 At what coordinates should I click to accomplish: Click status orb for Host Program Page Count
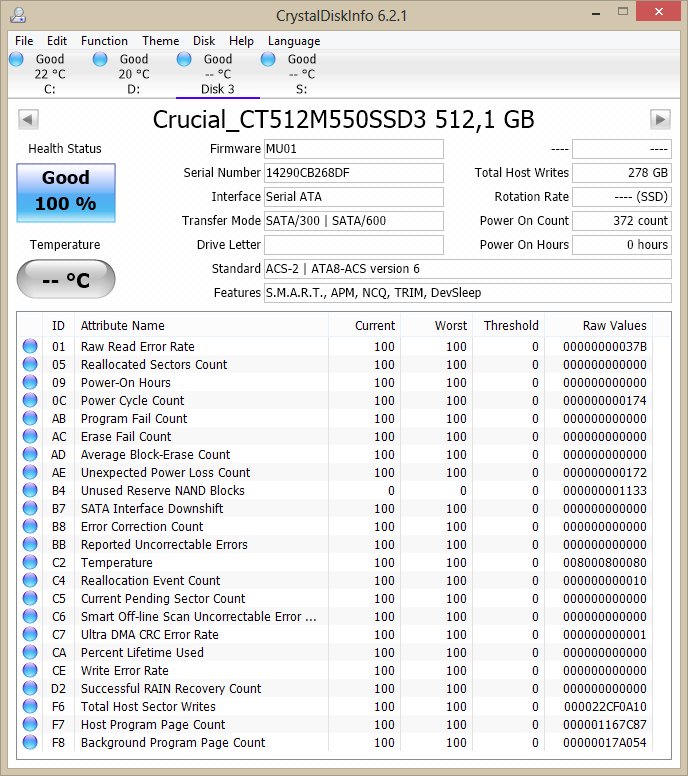(x=30, y=724)
